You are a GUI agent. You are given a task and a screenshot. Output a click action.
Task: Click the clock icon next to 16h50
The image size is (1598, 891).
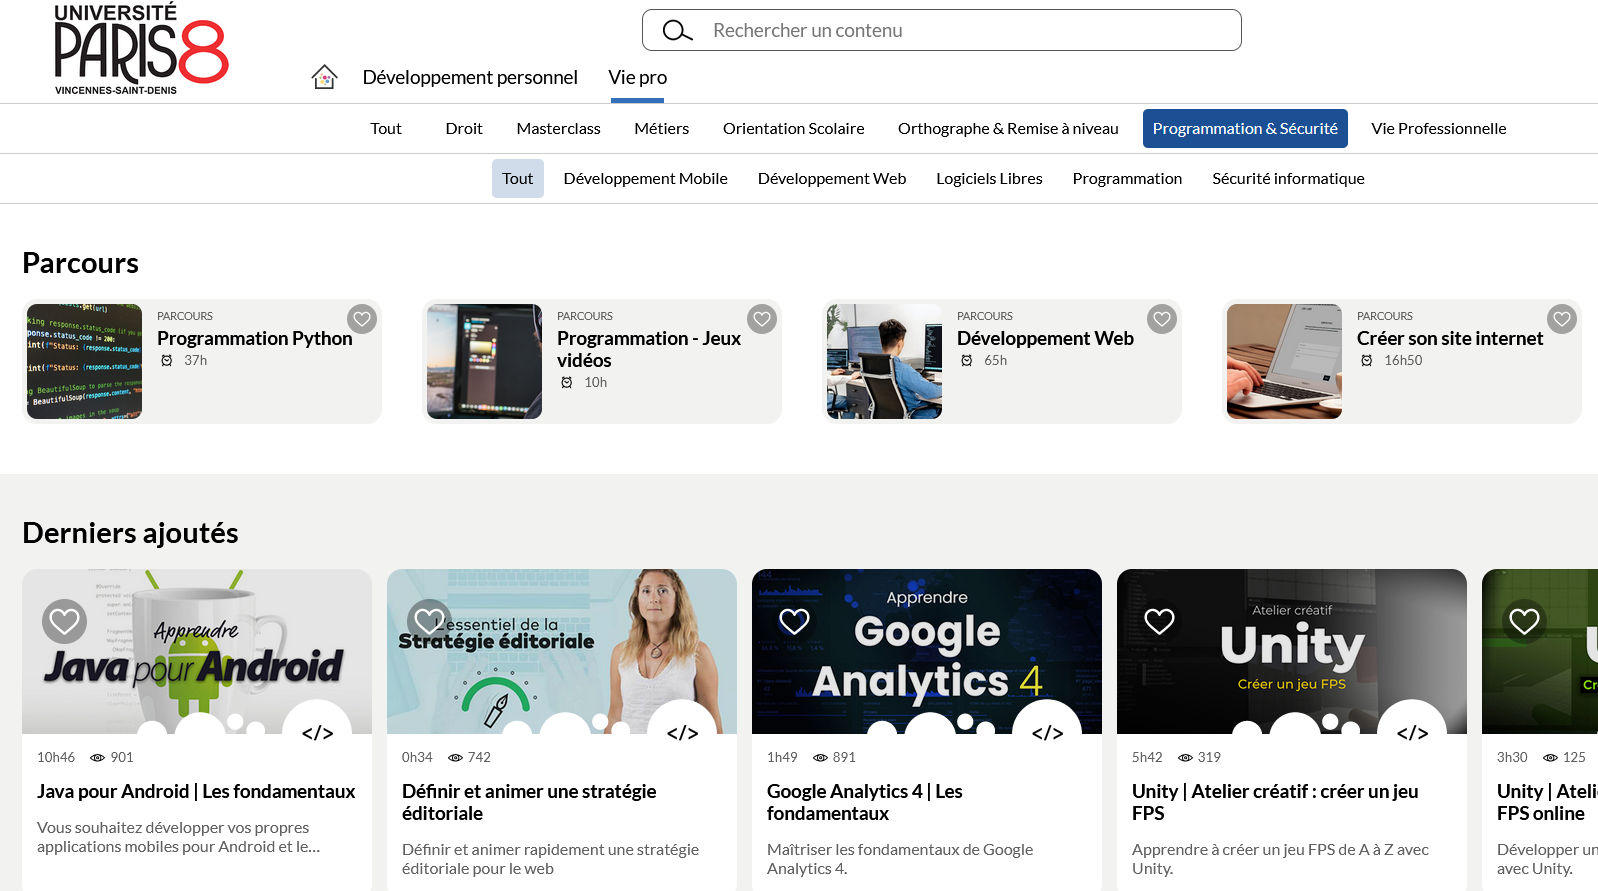coord(1367,361)
